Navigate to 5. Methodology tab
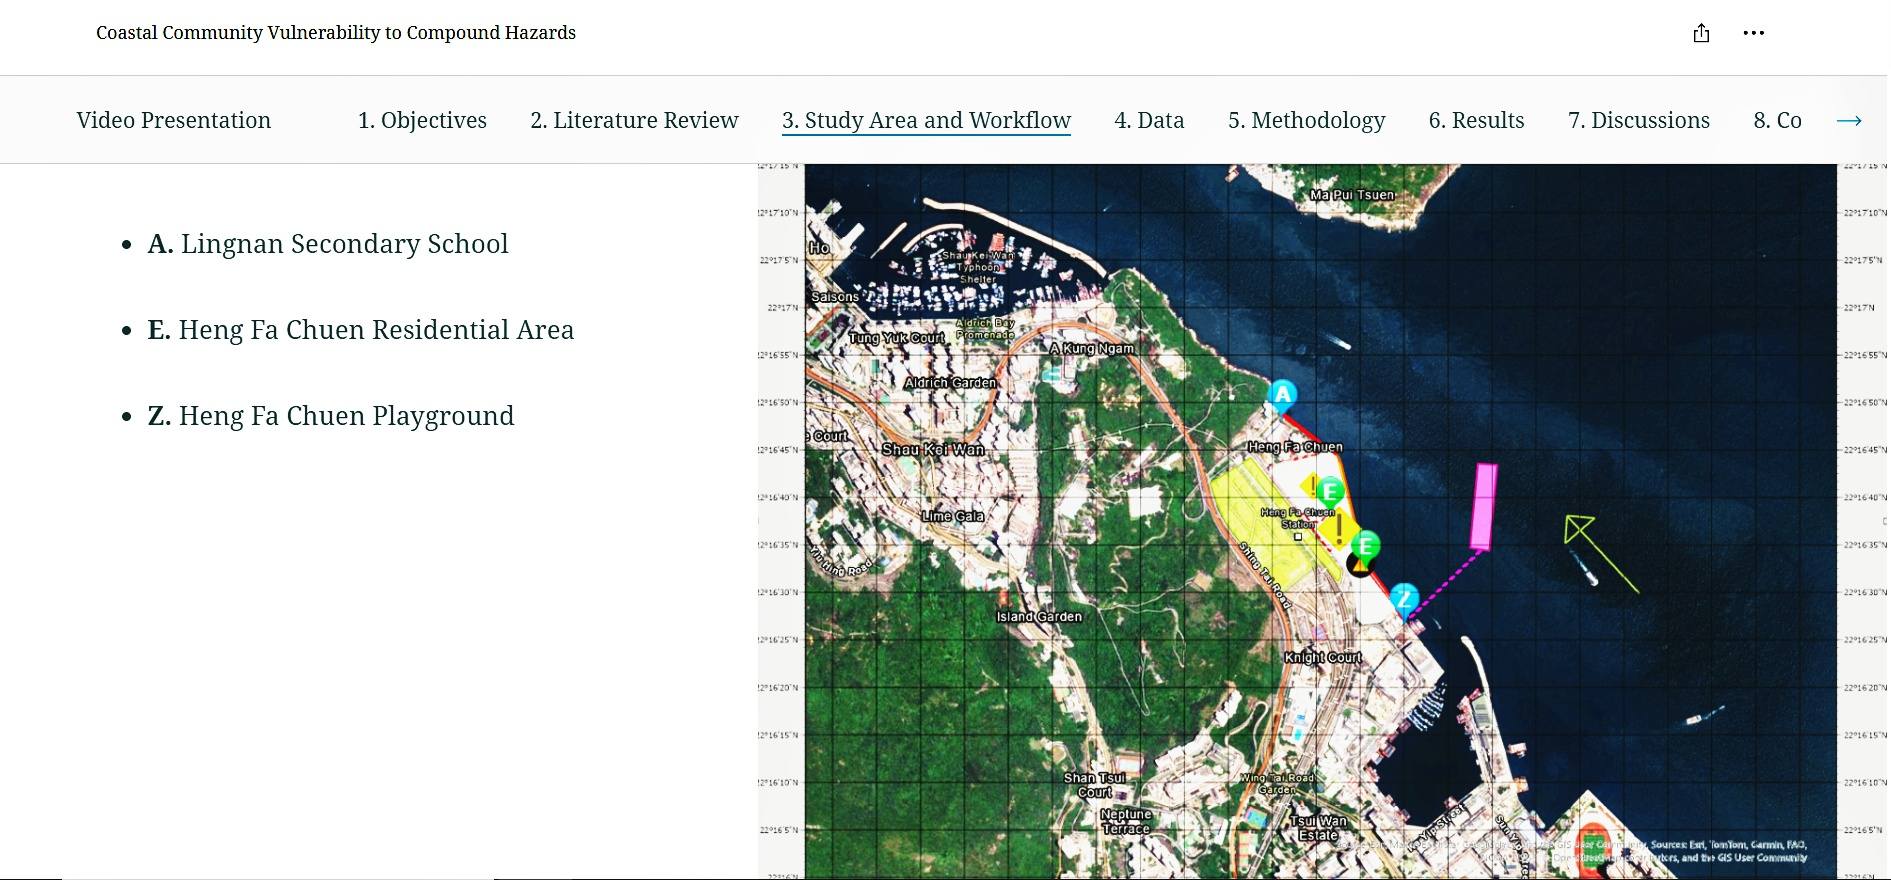Screen dimensions: 1891x880 [x=1306, y=120]
